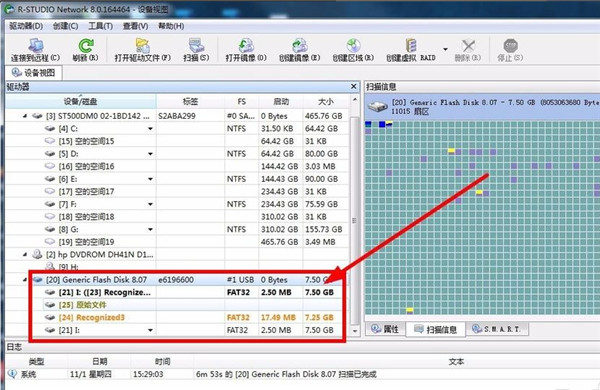Viewport: 600px width, 390px height.
Task: Select the [25] raw files entry
Action: point(82,305)
